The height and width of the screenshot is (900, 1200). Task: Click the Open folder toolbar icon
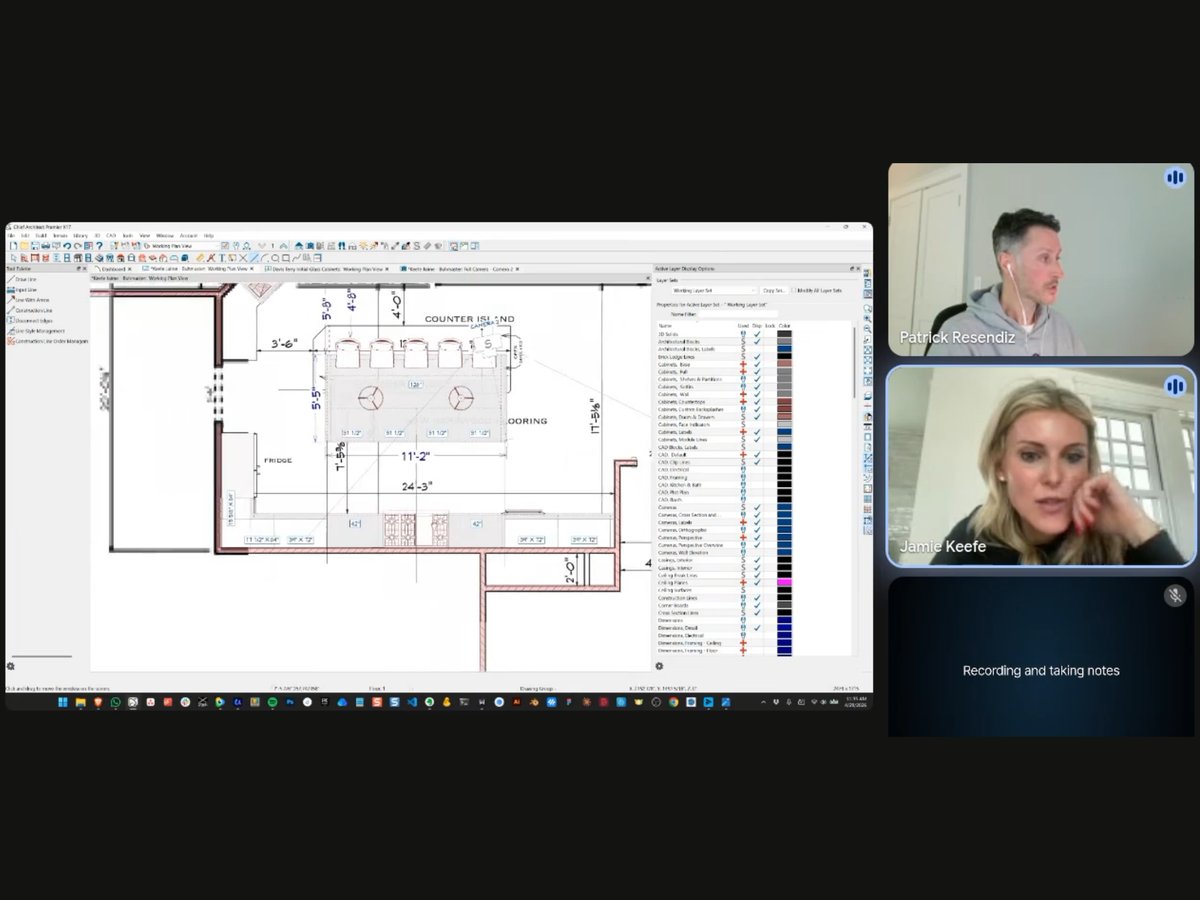click(24, 246)
